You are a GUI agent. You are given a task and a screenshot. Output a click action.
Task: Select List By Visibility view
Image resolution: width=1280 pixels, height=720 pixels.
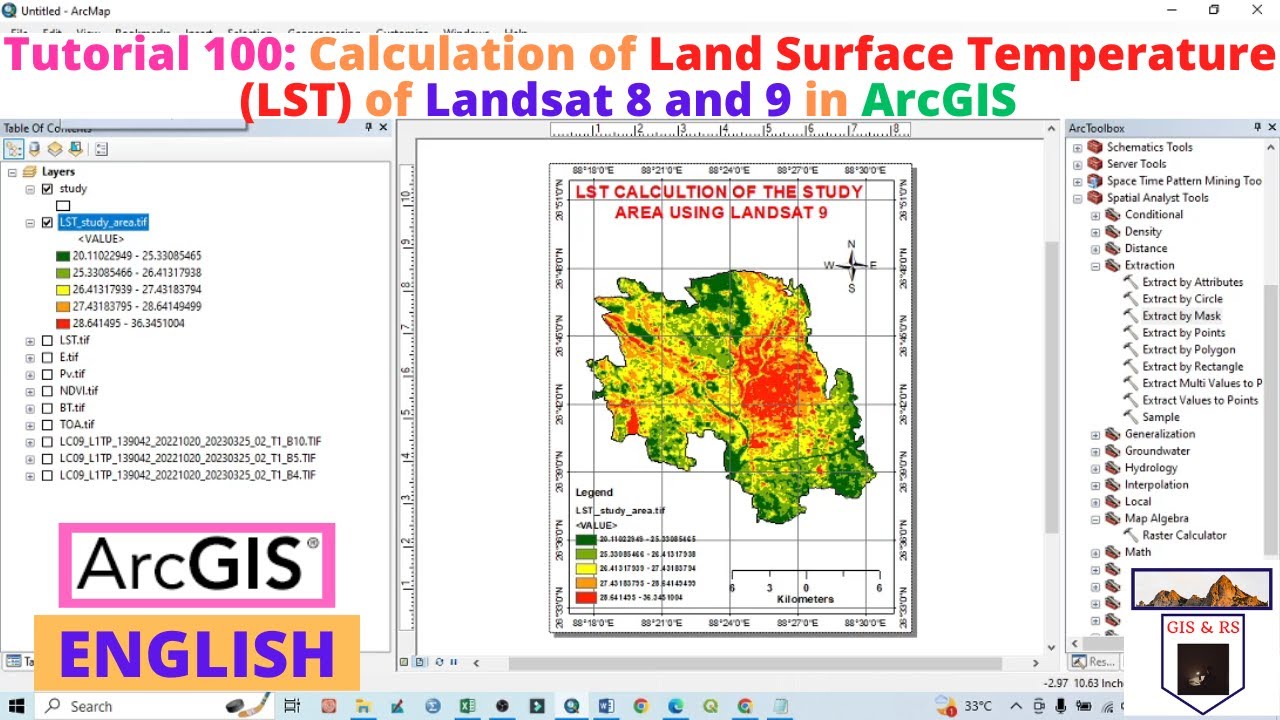point(55,149)
